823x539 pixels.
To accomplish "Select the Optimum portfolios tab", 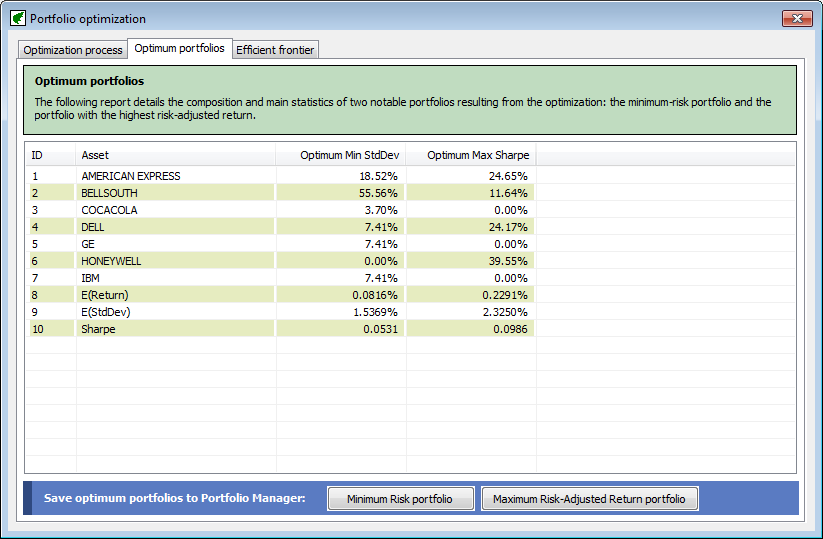I will coord(180,48).
